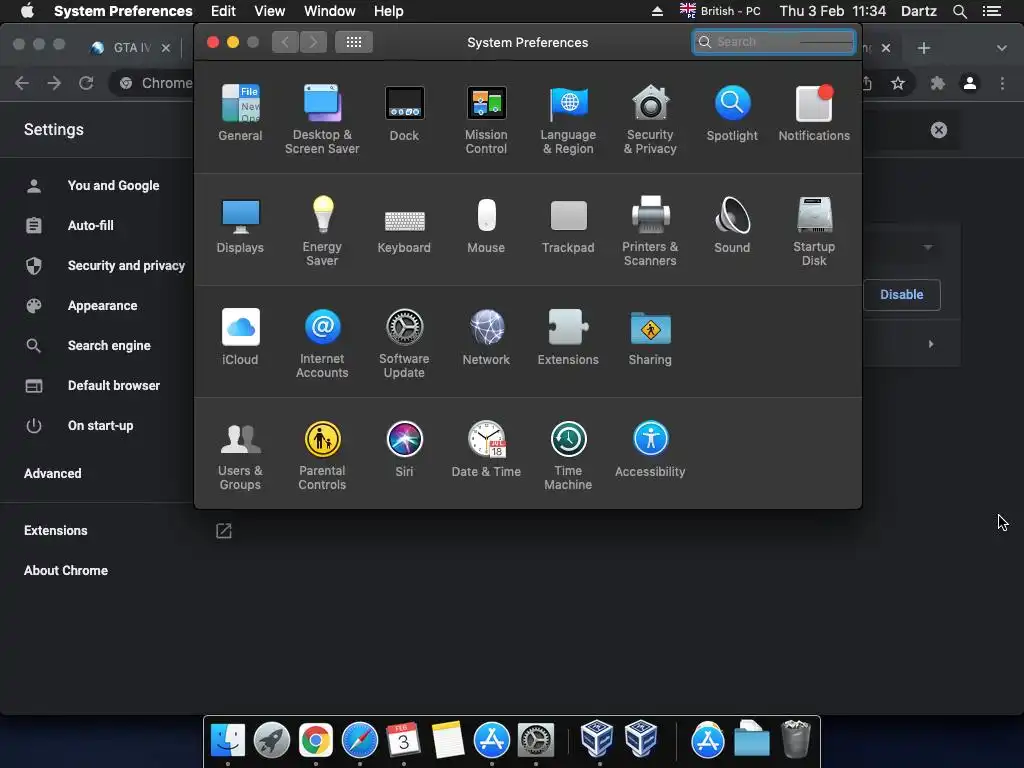Open Chrome profile avatar button
The height and width of the screenshot is (768, 1024).
coord(970,83)
